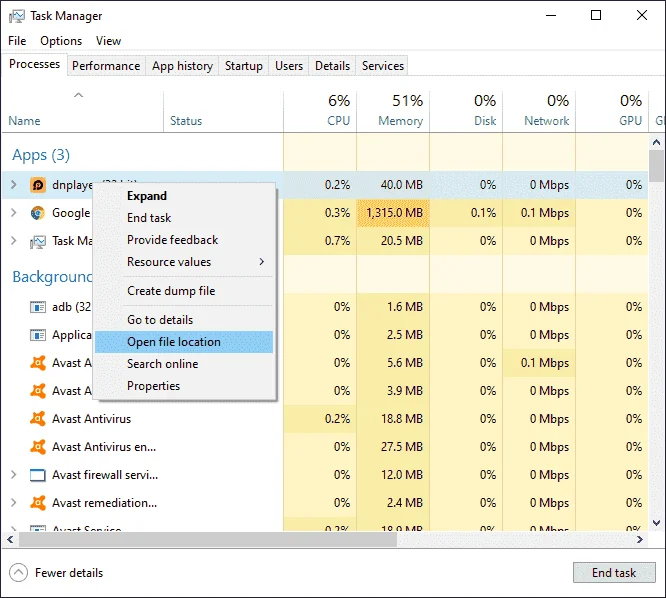Click the 40.0 MB memory cell
The height and width of the screenshot is (598, 666).
393,185
